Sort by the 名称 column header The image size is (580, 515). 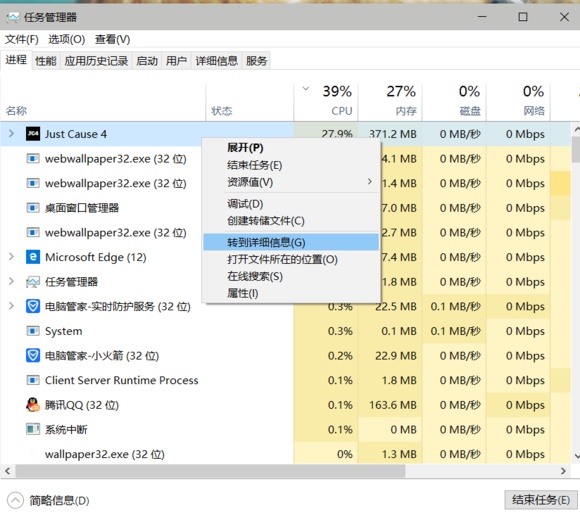103,102
